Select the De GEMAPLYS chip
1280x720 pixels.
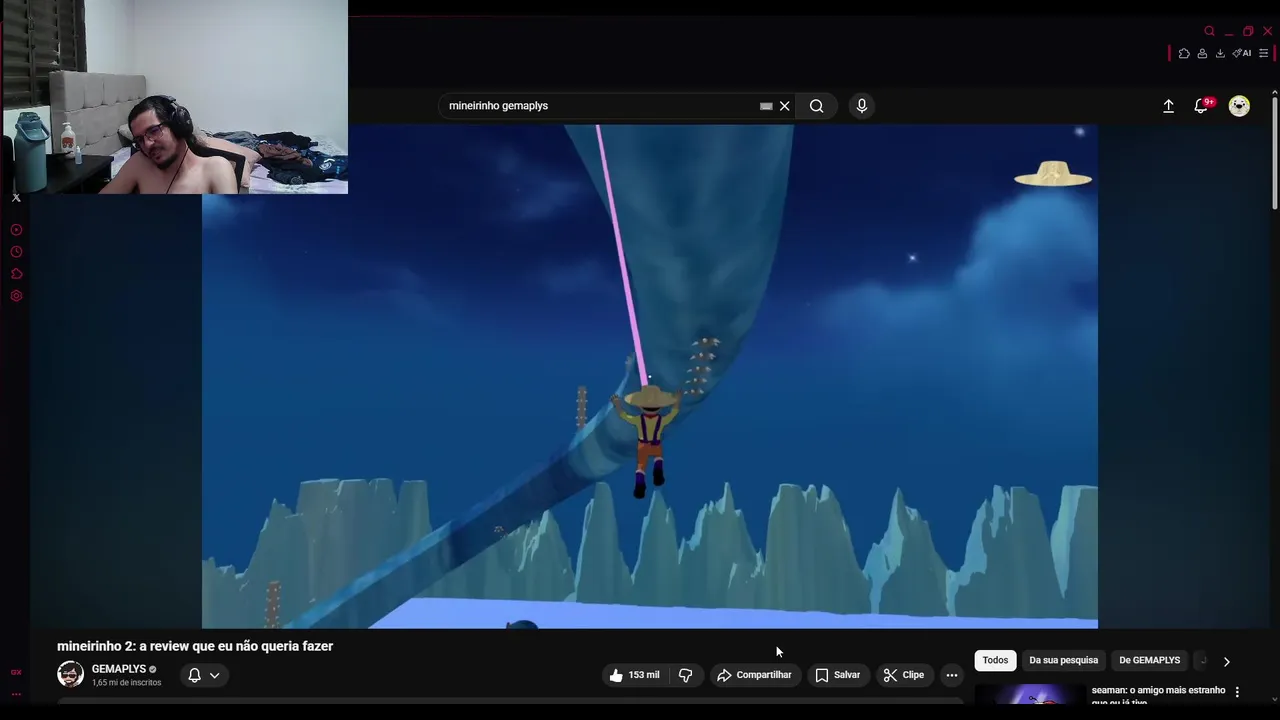point(1150,660)
